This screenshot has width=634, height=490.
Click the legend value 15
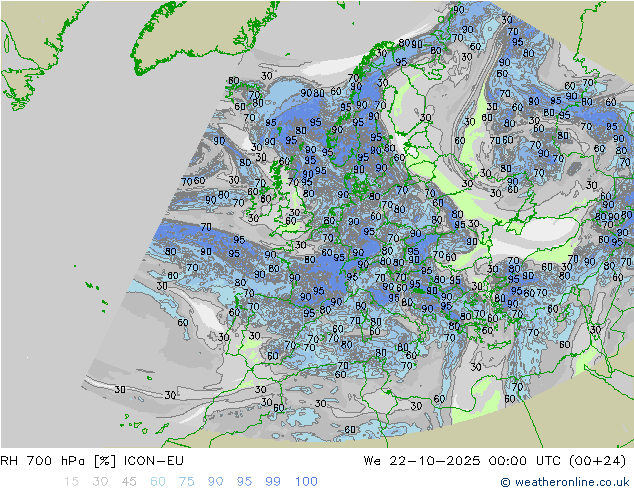point(71,481)
